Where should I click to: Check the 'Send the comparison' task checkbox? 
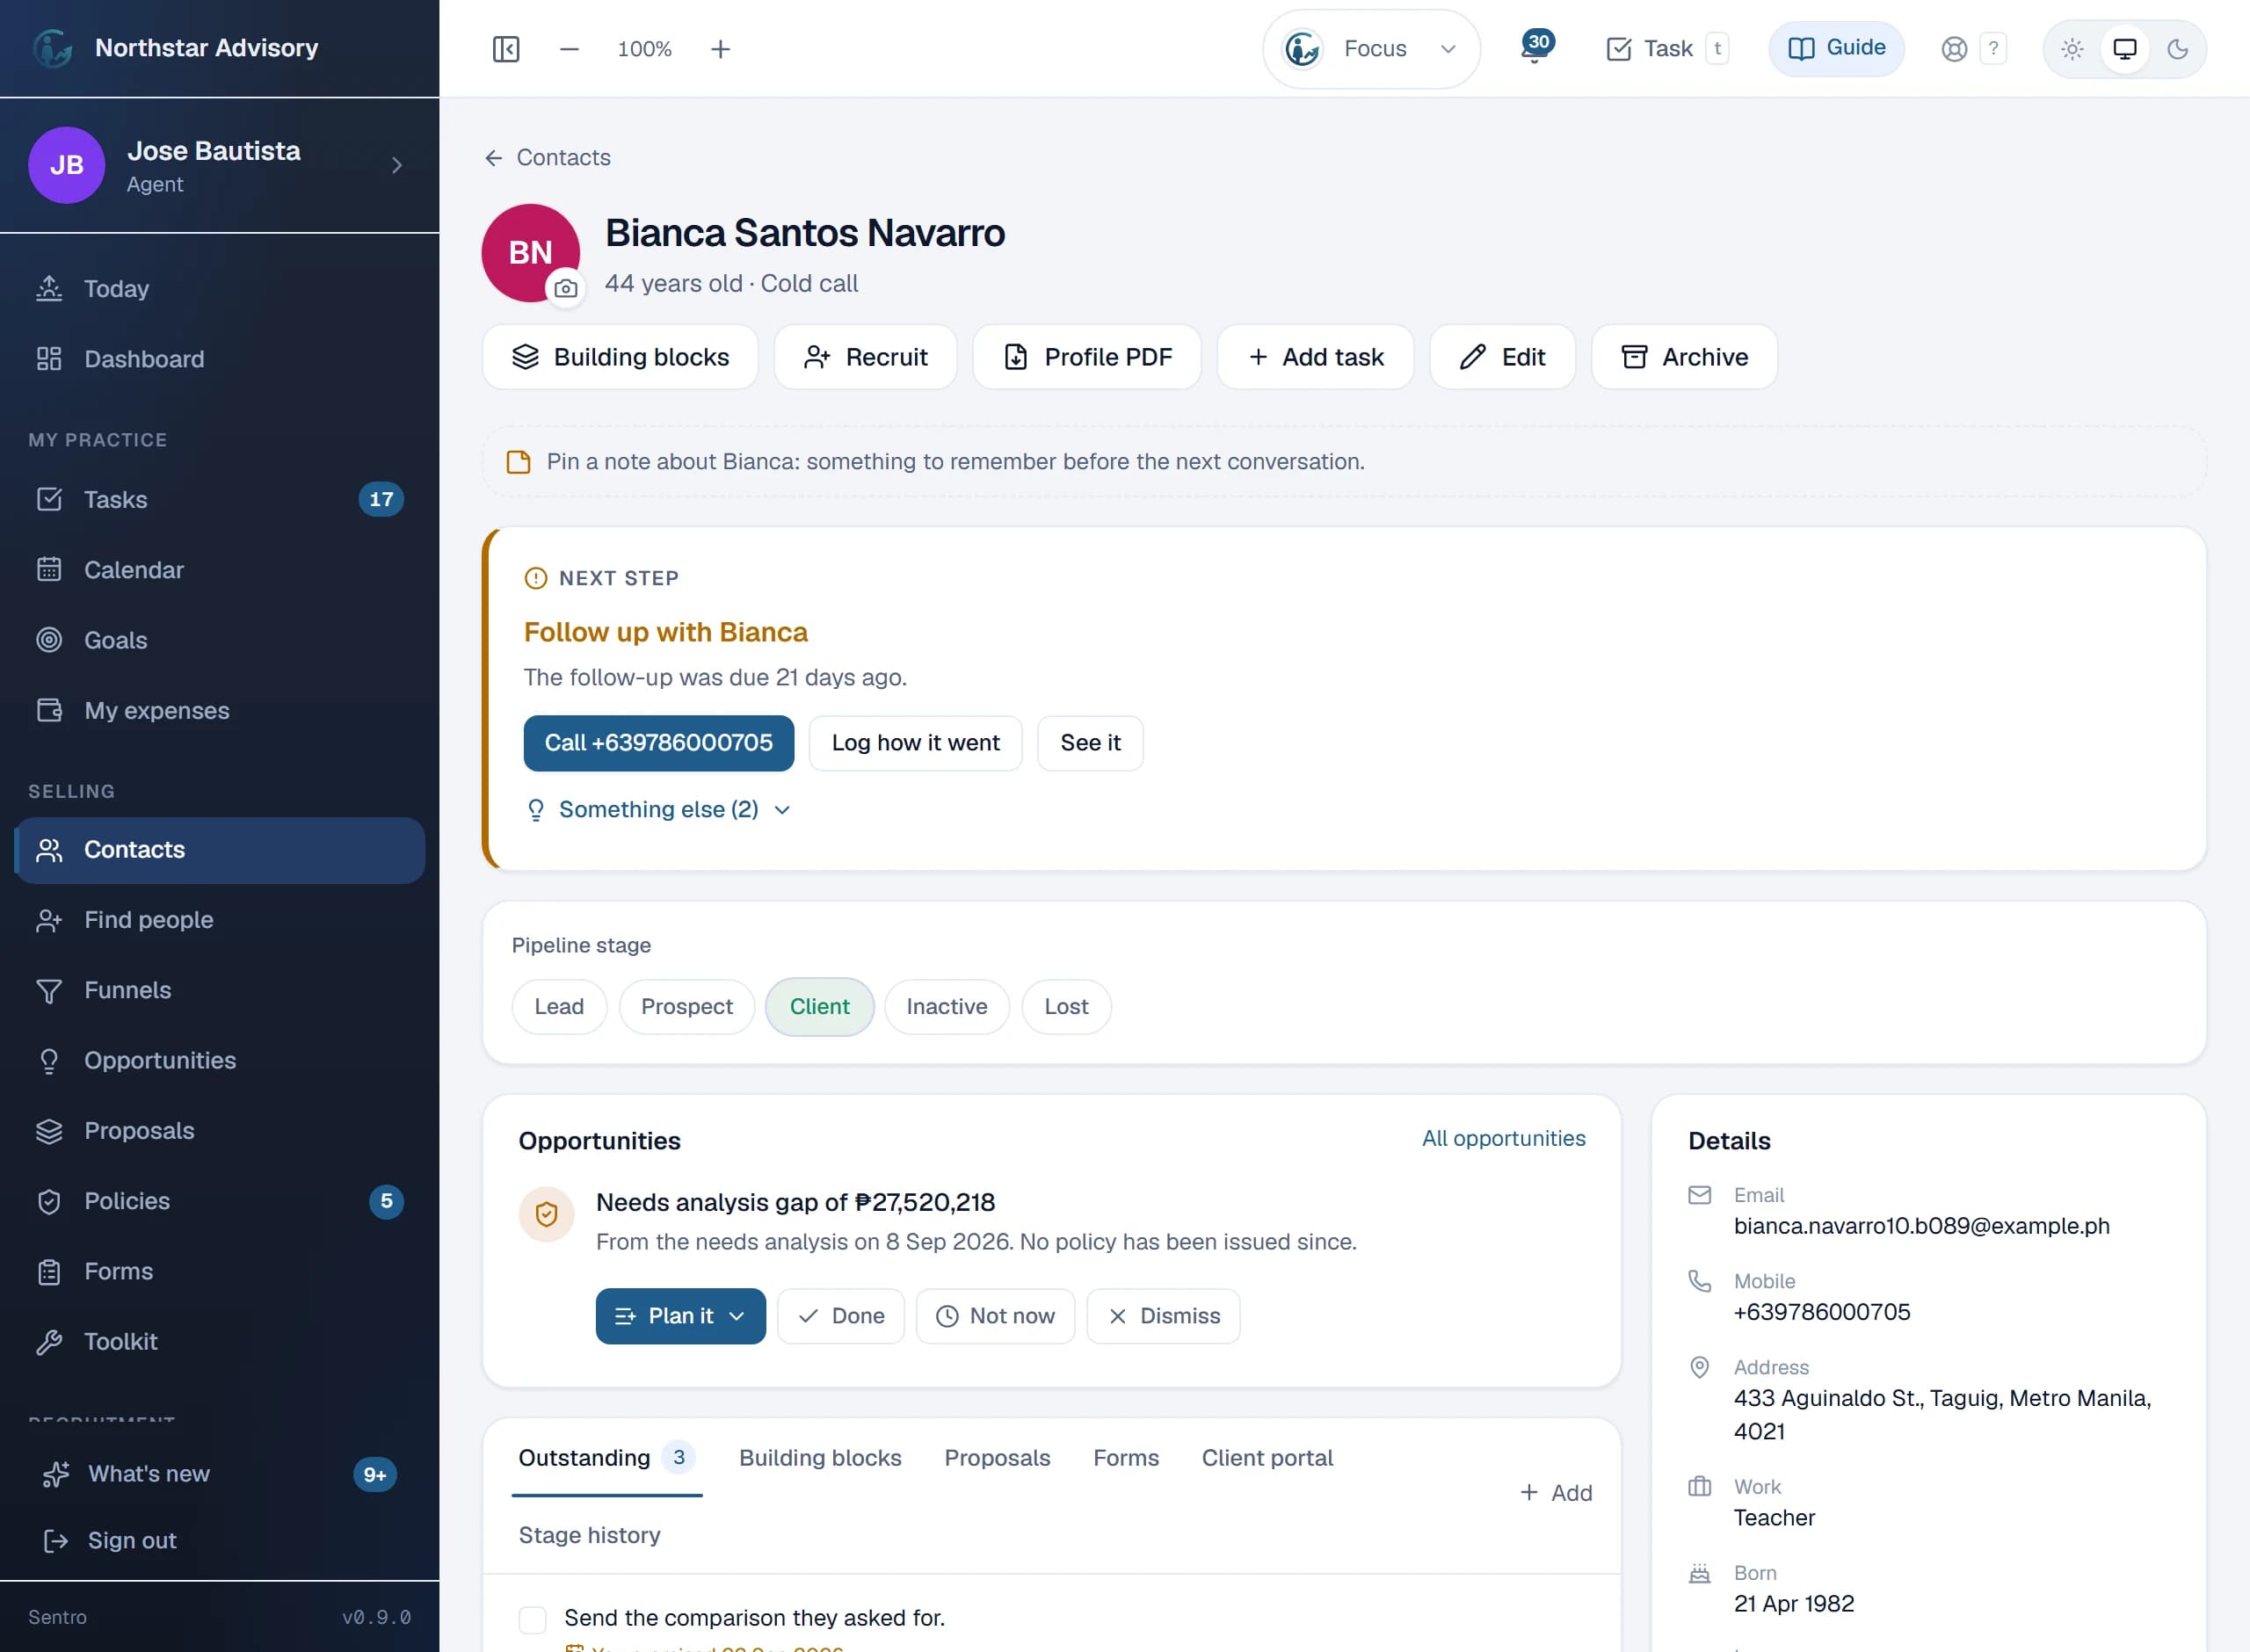click(x=533, y=1619)
